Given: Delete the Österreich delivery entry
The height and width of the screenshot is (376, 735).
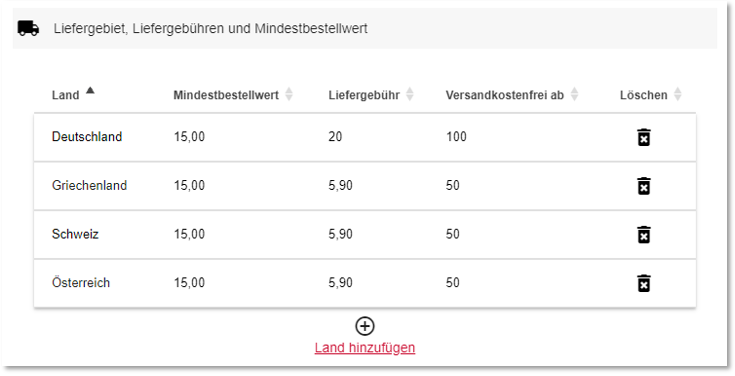Looking at the screenshot, I should (x=644, y=284).
